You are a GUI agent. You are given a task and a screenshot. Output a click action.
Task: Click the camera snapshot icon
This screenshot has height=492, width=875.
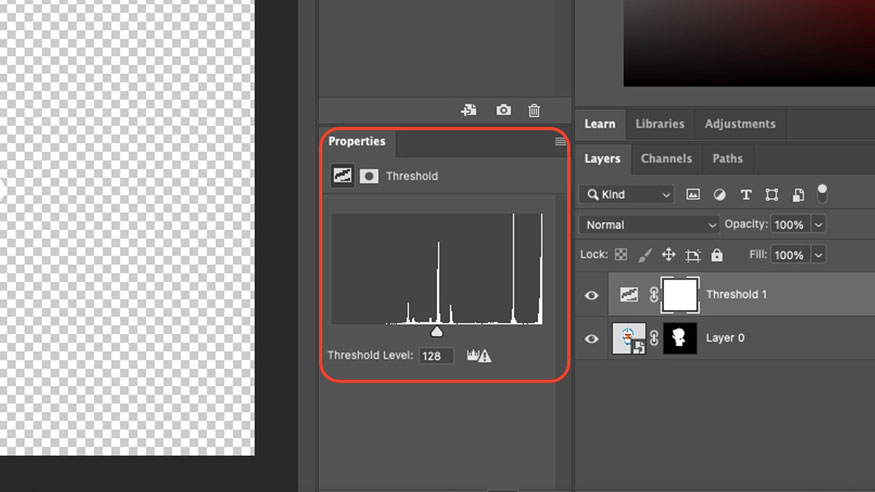[503, 111]
